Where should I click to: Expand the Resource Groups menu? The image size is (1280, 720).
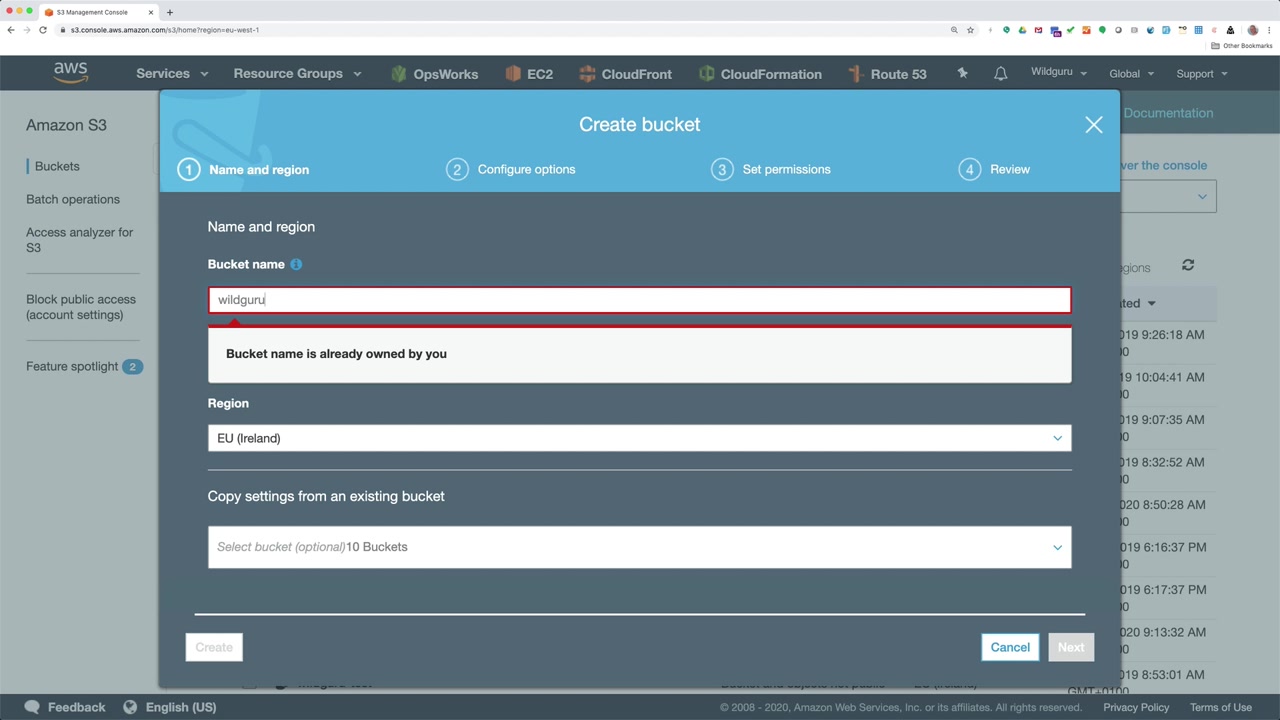pos(297,74)
